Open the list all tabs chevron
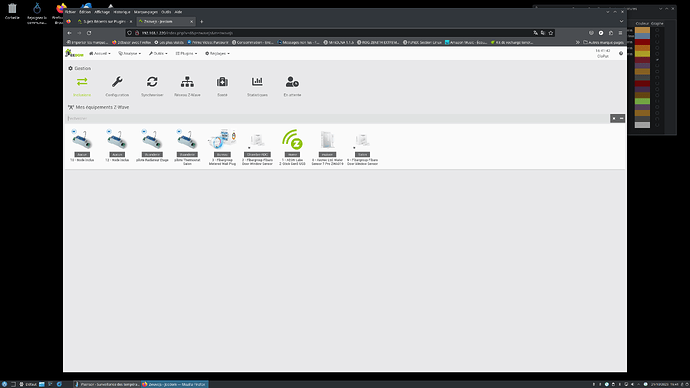Viewport: 690px width, 388px height. point(621,22)
